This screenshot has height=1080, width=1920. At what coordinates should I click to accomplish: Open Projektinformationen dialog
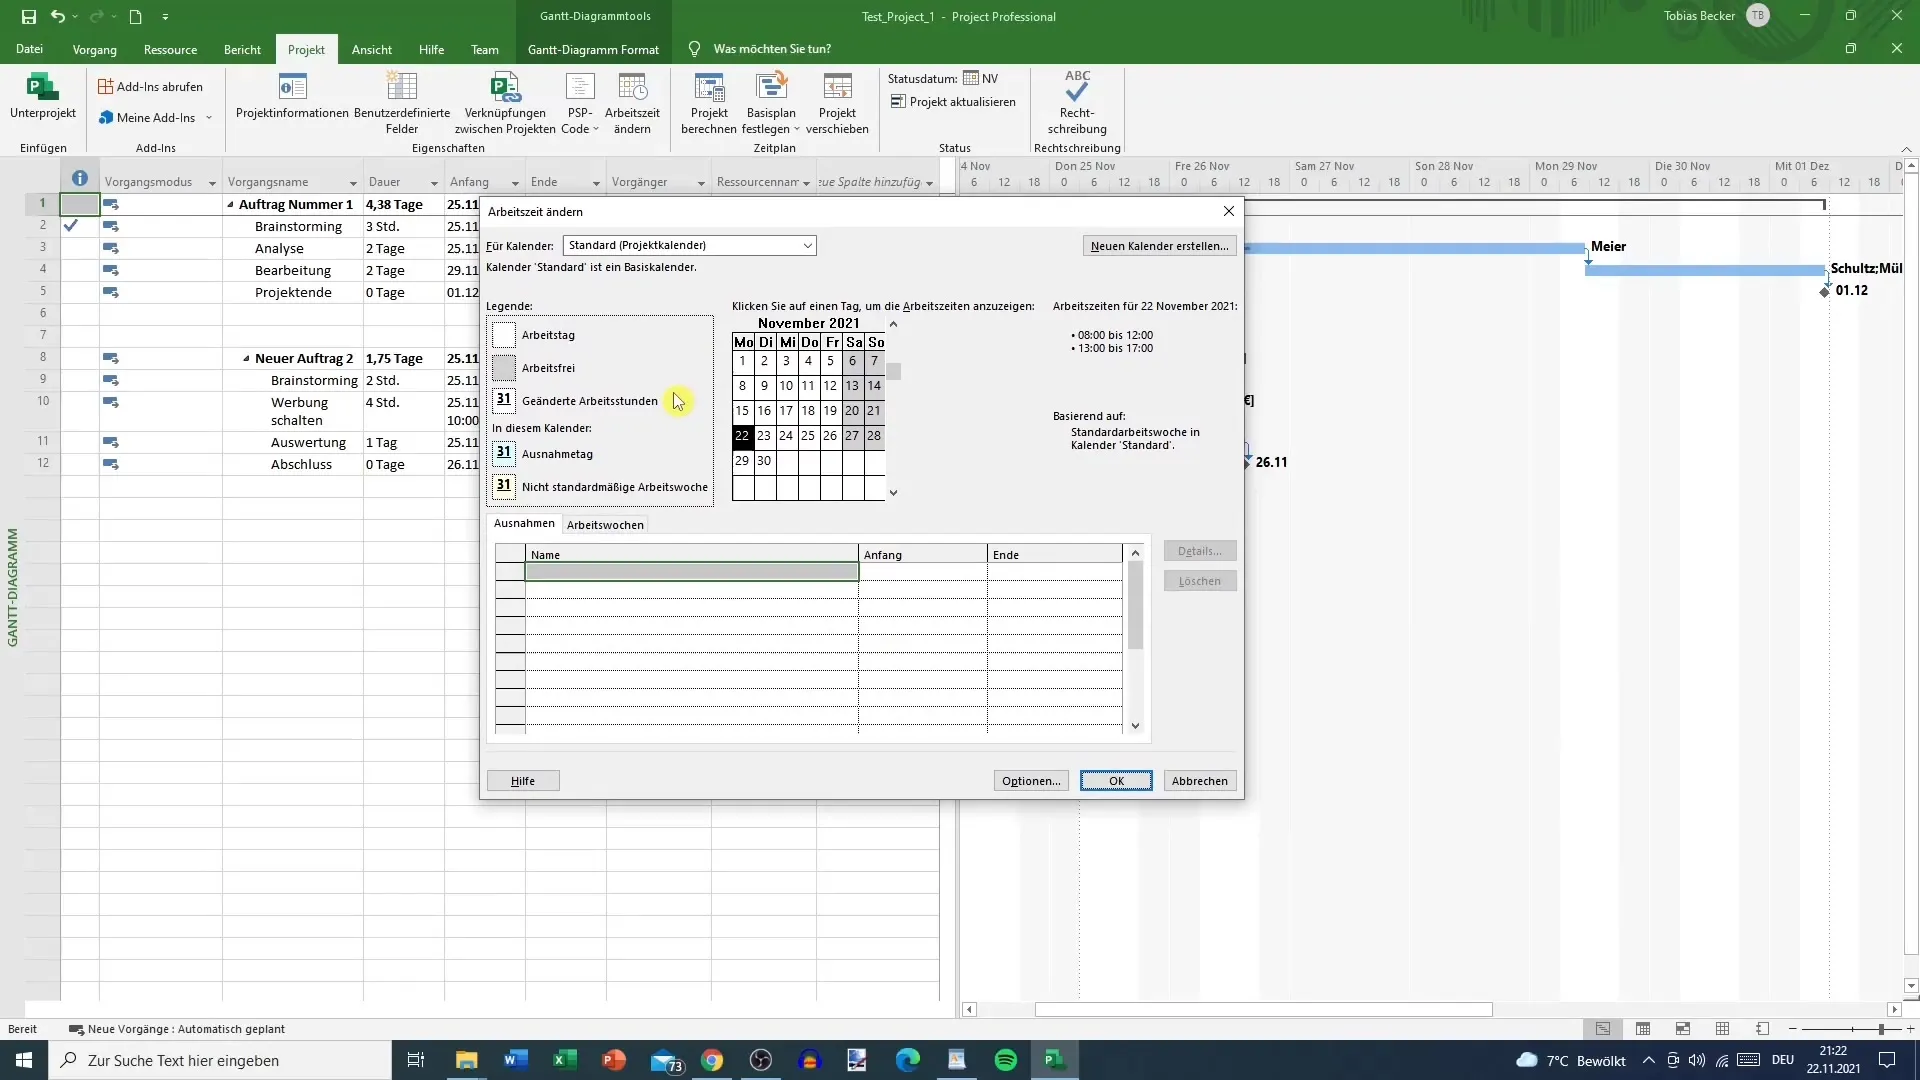click(292, 96)
